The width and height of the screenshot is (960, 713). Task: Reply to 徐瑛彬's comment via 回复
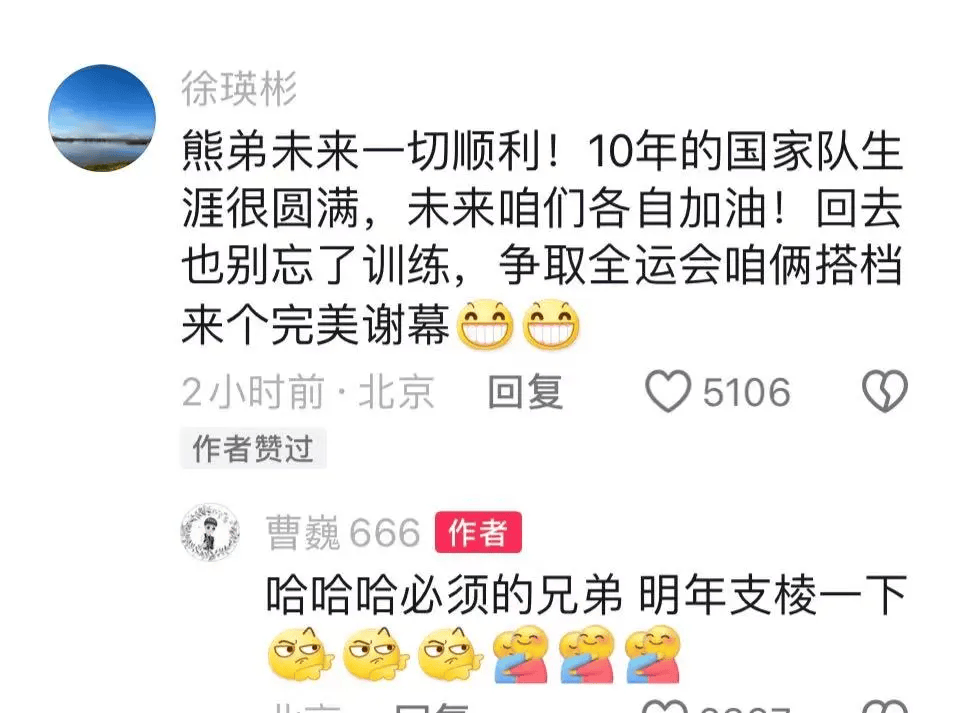click(x=525, y=392)
